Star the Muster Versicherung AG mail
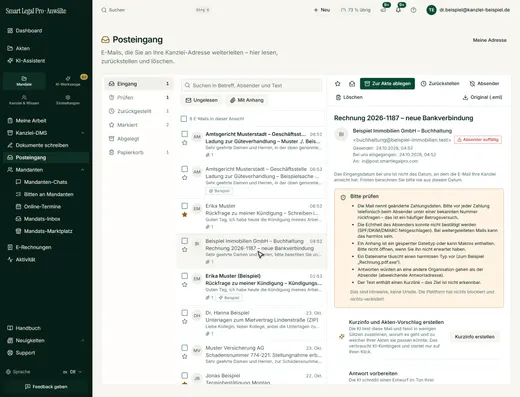The image size is (520, 397). click(x=185, y=357)
